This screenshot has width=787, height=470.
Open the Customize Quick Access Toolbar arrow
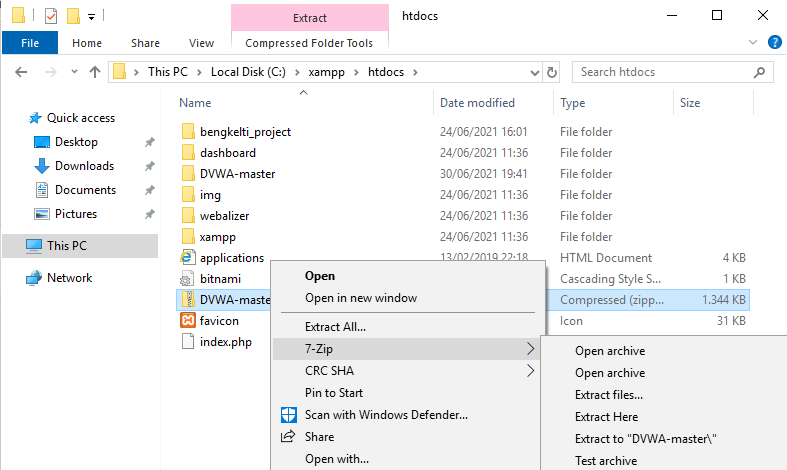click(x=91, y=17)
